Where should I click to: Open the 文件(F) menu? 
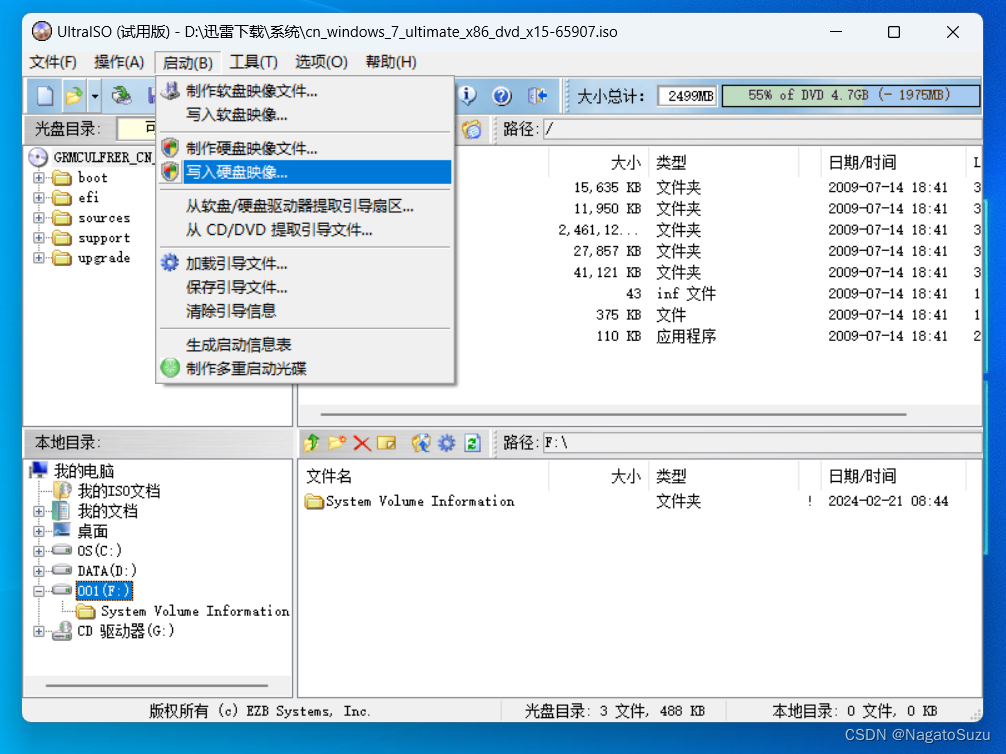pos(53,62)
